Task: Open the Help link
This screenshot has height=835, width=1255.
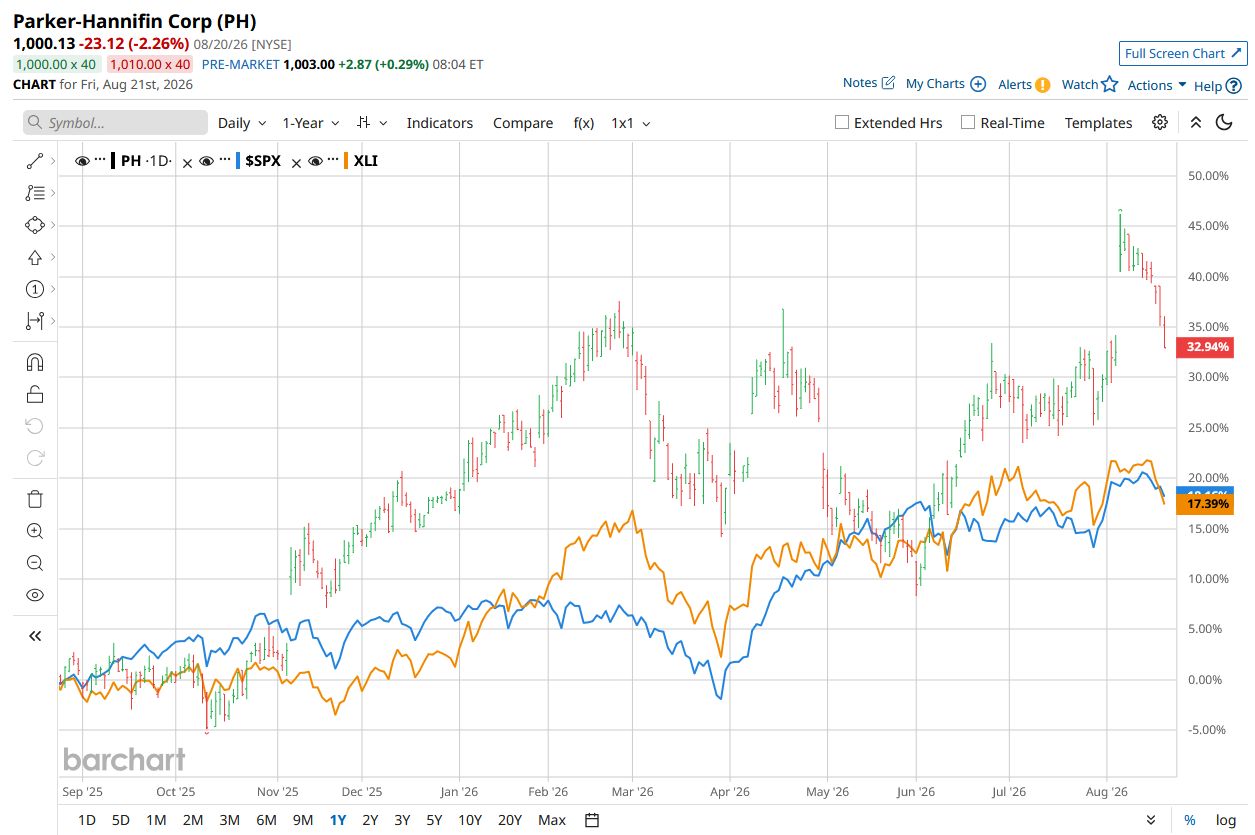Action: (1218, 85)
